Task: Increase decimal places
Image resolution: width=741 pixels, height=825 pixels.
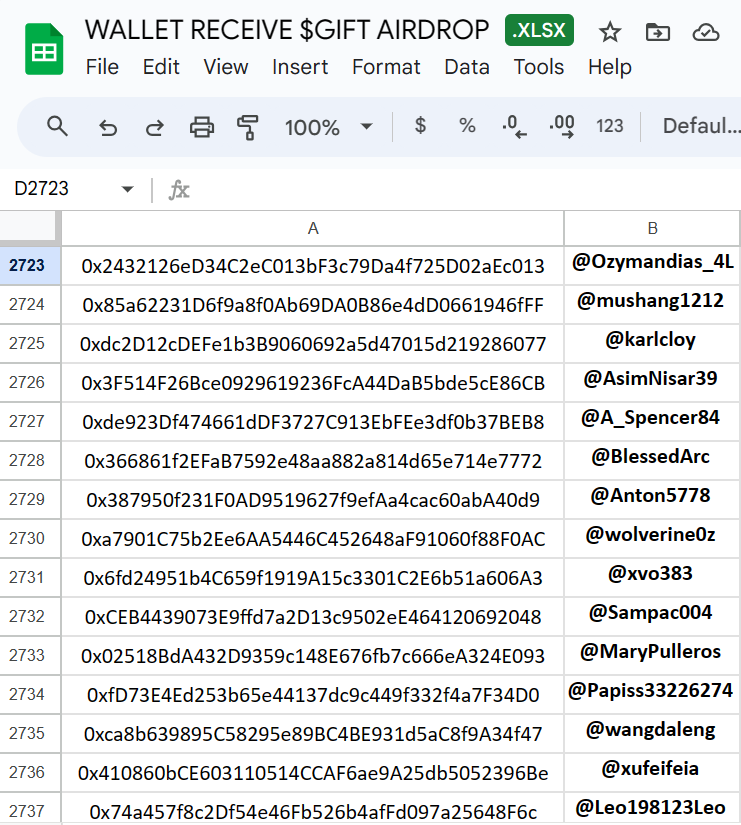Action: 562,127
